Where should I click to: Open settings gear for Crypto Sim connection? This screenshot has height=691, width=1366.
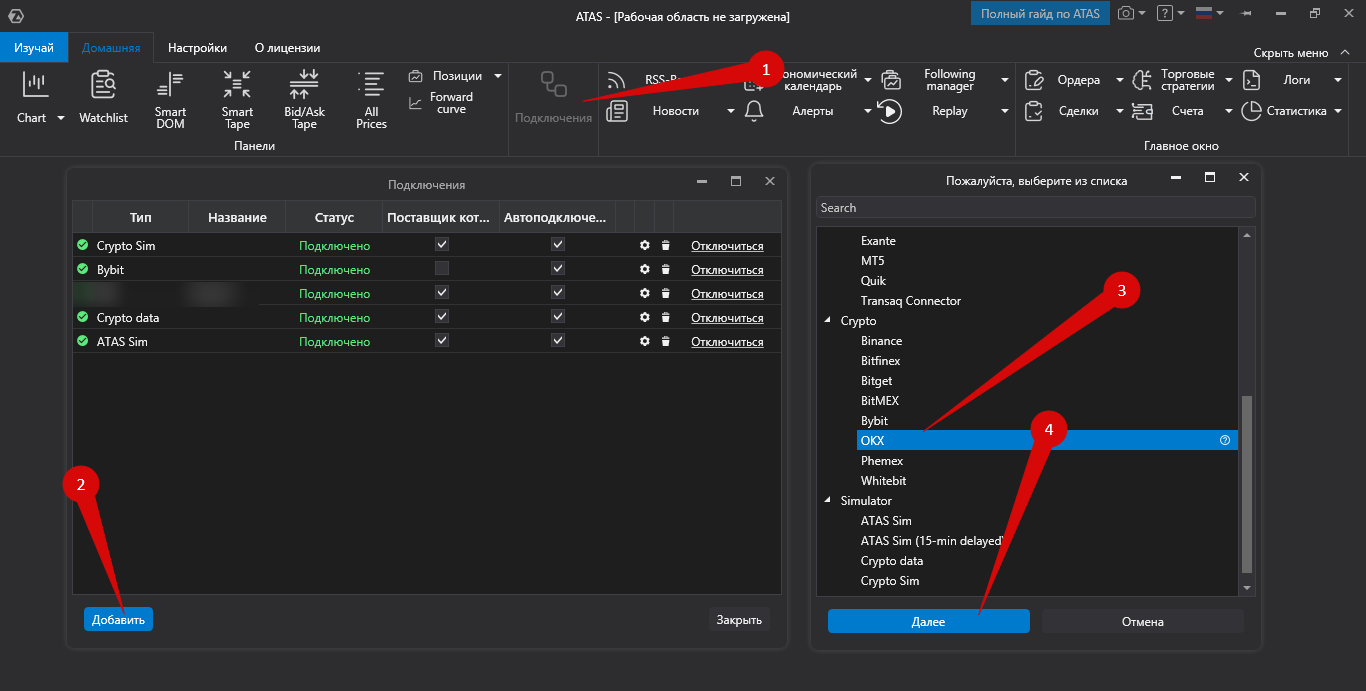[x=645, y=245]
